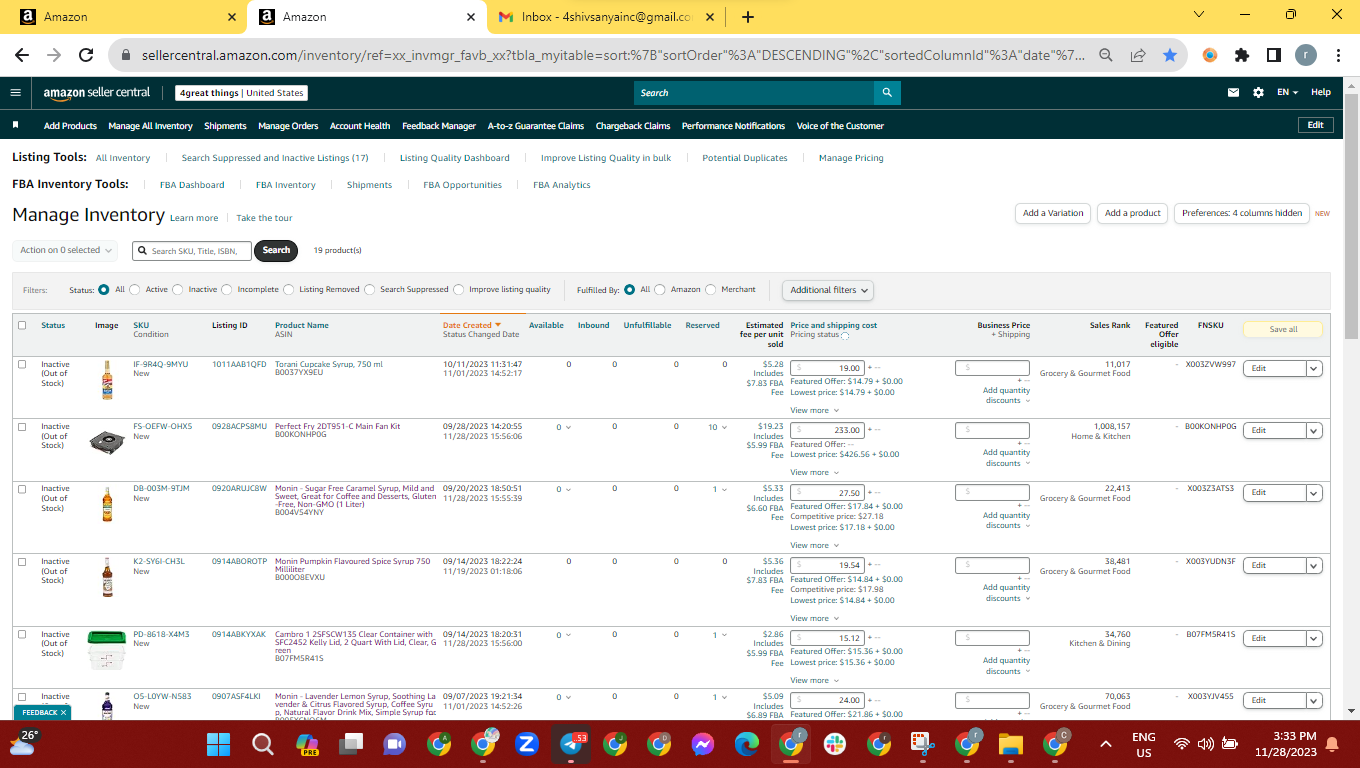The width and height of the screenshot is (1360, 768).
Task: Filter Fulfilled By Merchant radio option
Action: [711, 290]
